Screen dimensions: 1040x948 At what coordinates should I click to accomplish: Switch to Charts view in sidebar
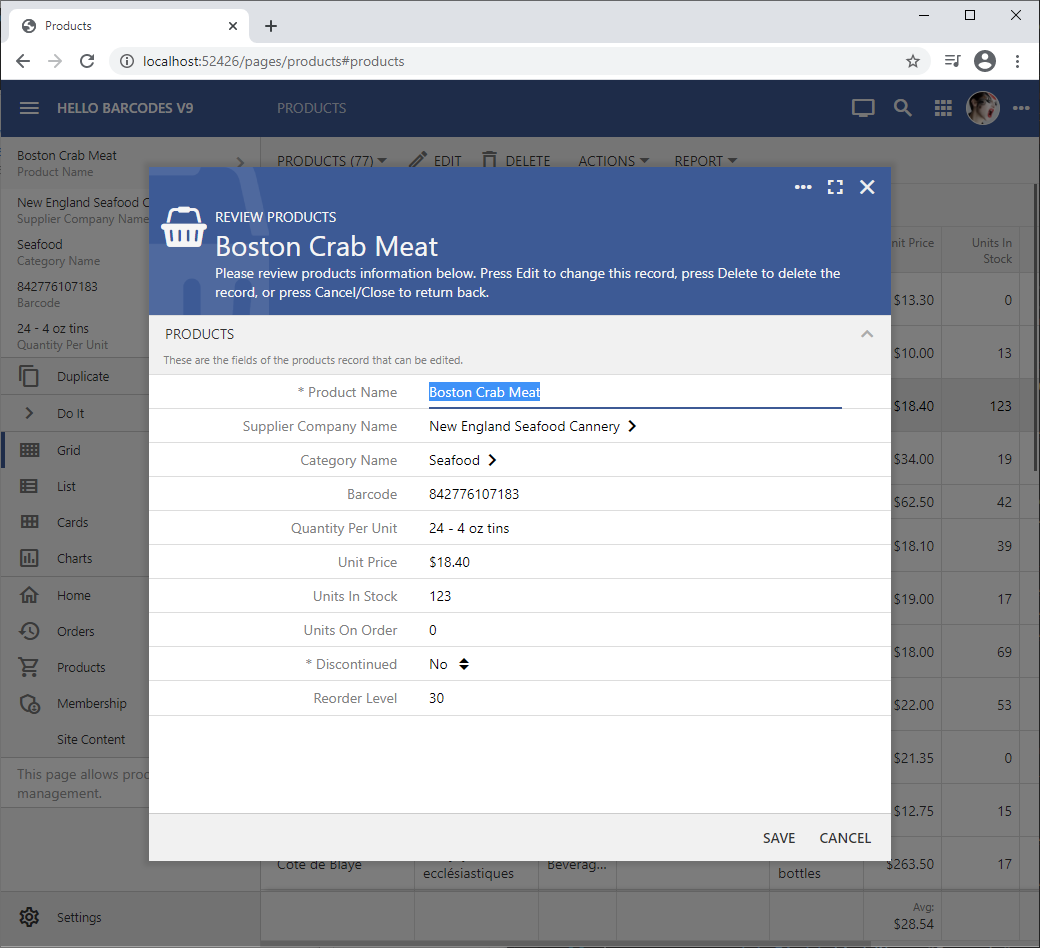click(x=74, y=558)
